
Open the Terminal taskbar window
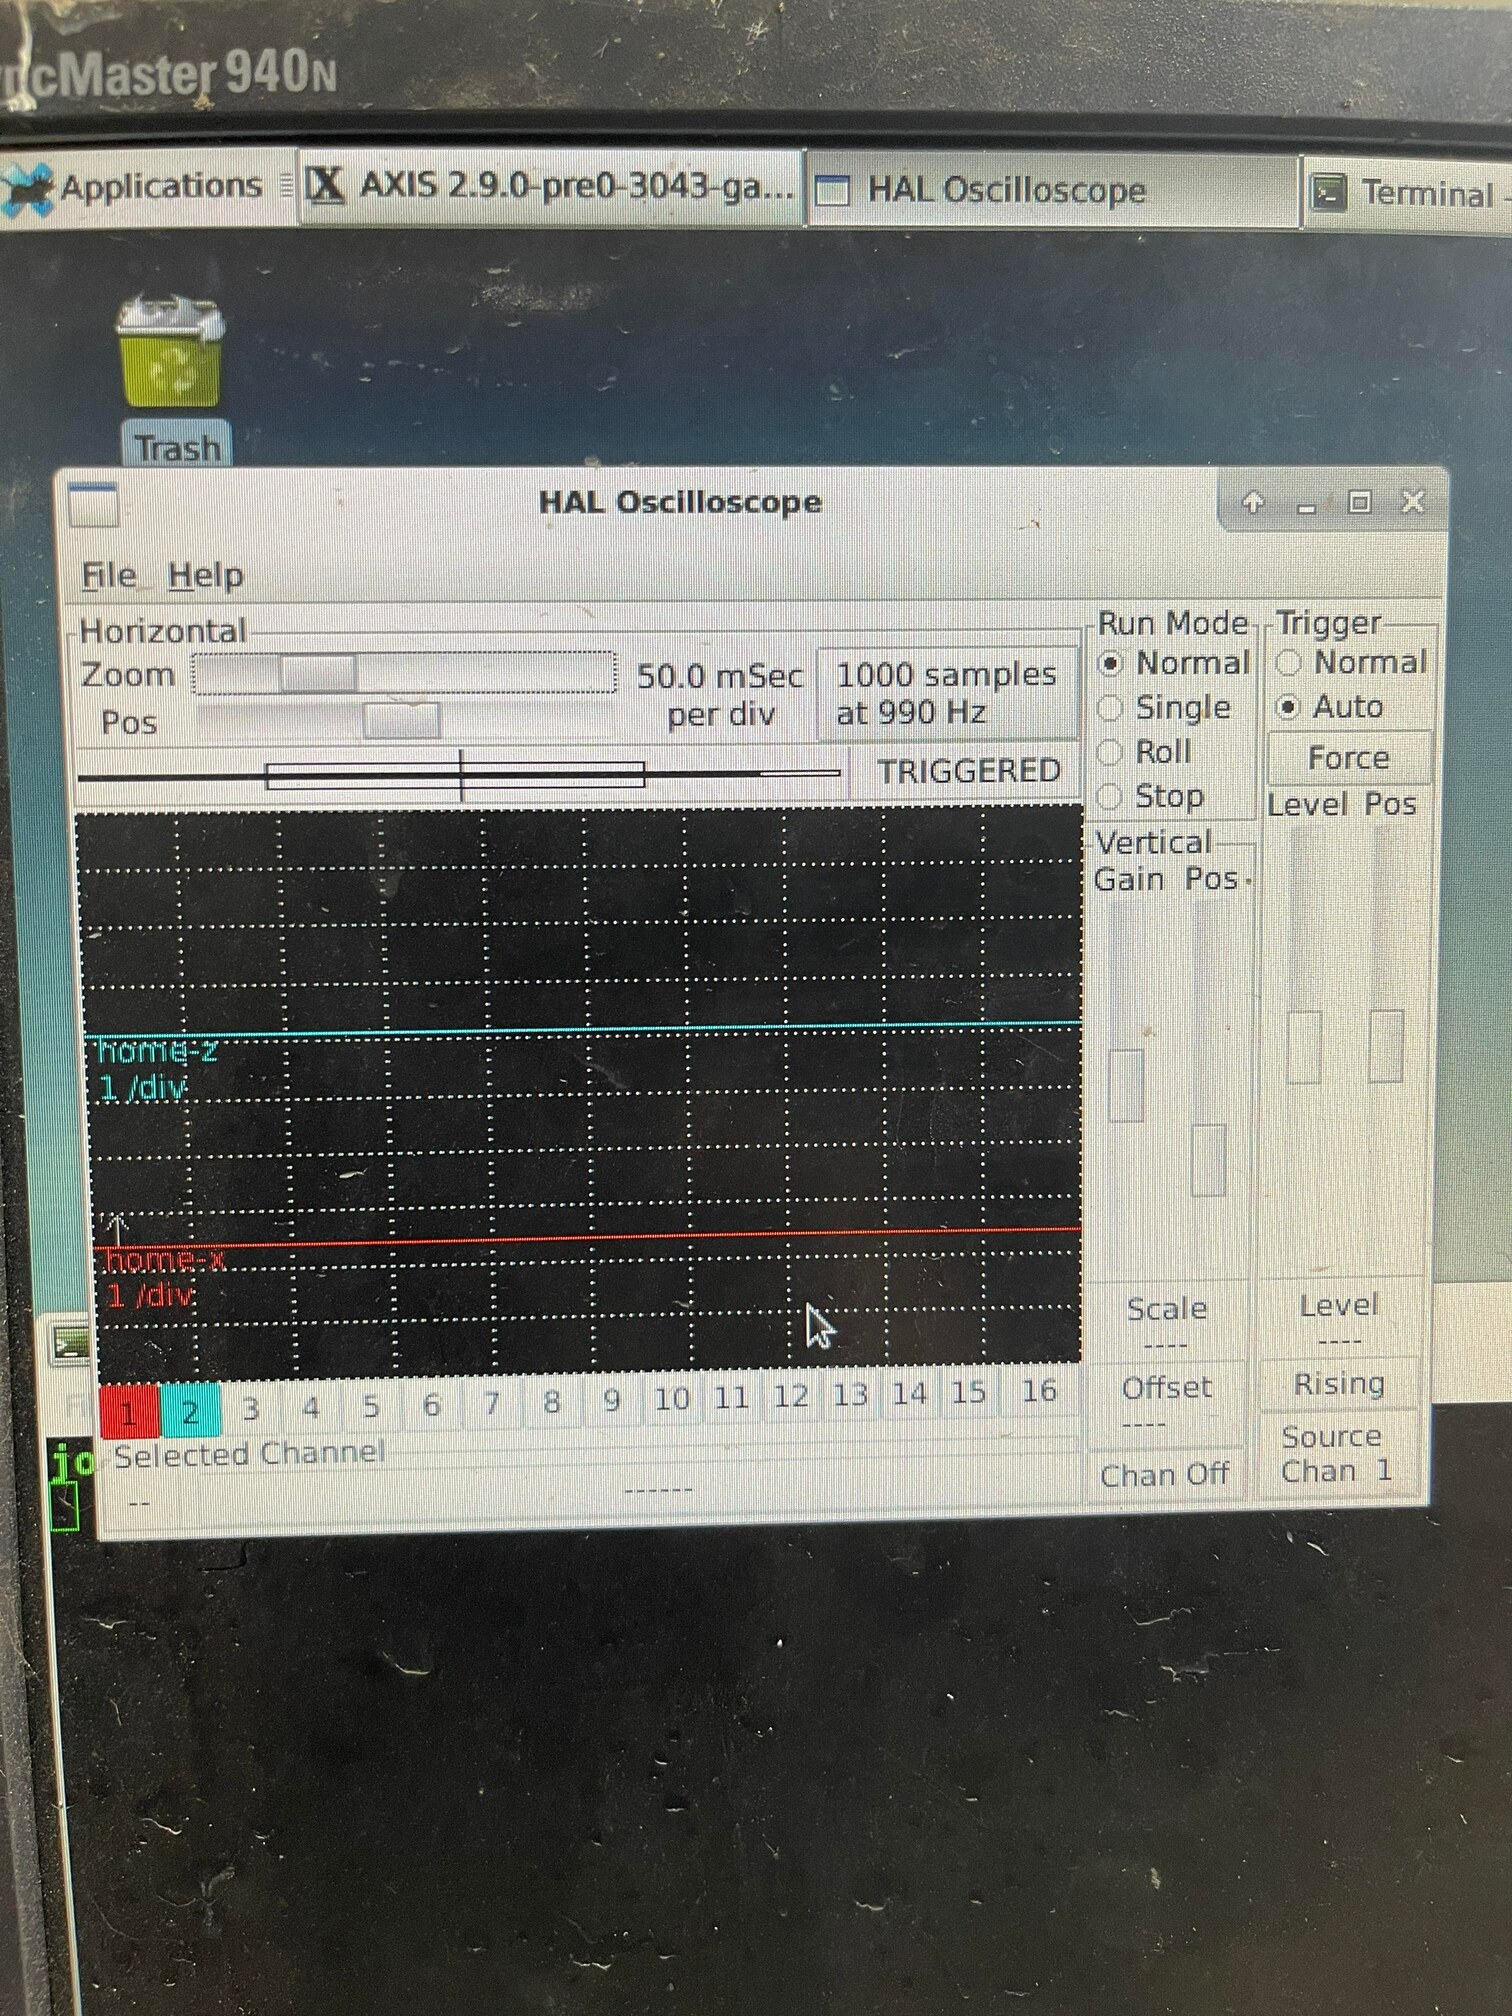point(1408,193)
